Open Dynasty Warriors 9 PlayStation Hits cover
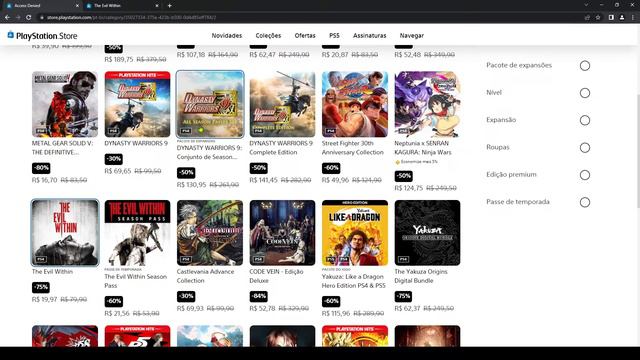 pyautogui.click(x=137, y=104)
